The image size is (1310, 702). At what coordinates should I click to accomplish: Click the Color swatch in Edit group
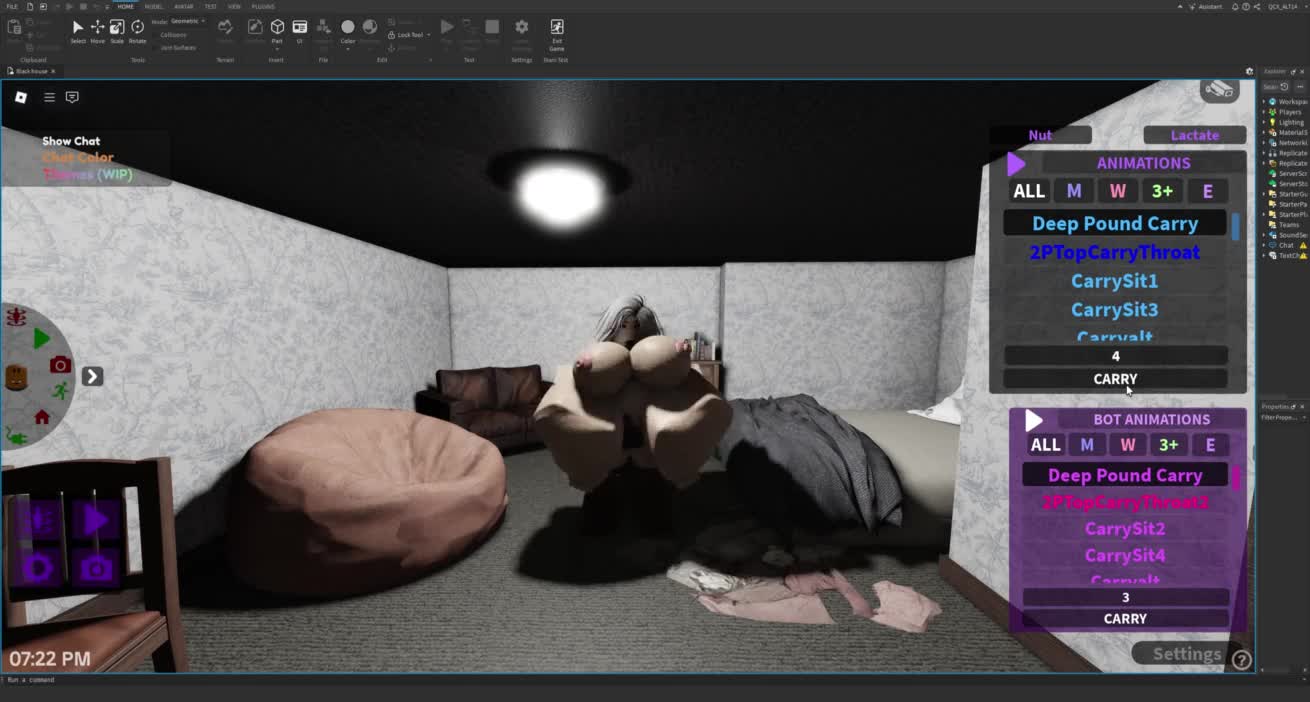(347, 28)
